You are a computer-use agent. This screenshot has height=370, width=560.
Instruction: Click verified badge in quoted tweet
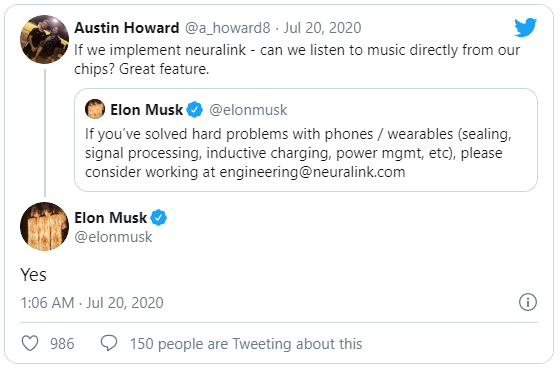[195, 110]
